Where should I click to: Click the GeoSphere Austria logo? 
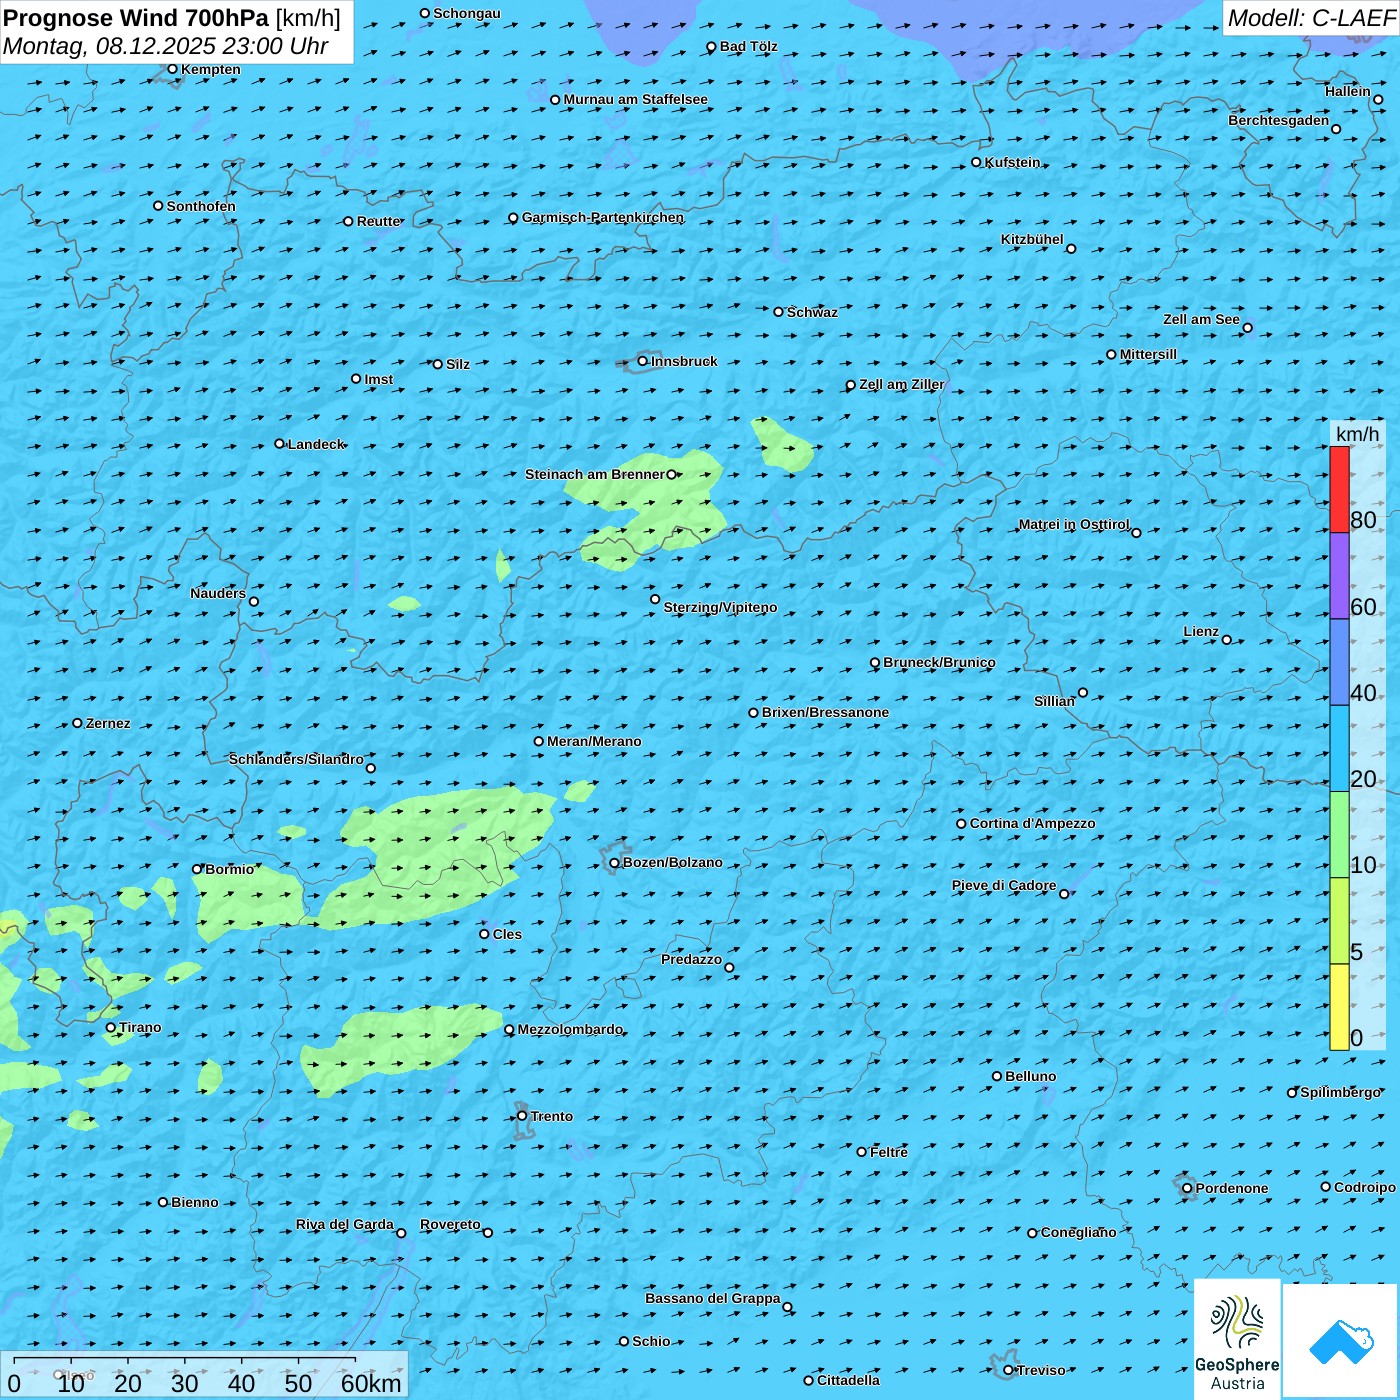tap(1237, 1339)
